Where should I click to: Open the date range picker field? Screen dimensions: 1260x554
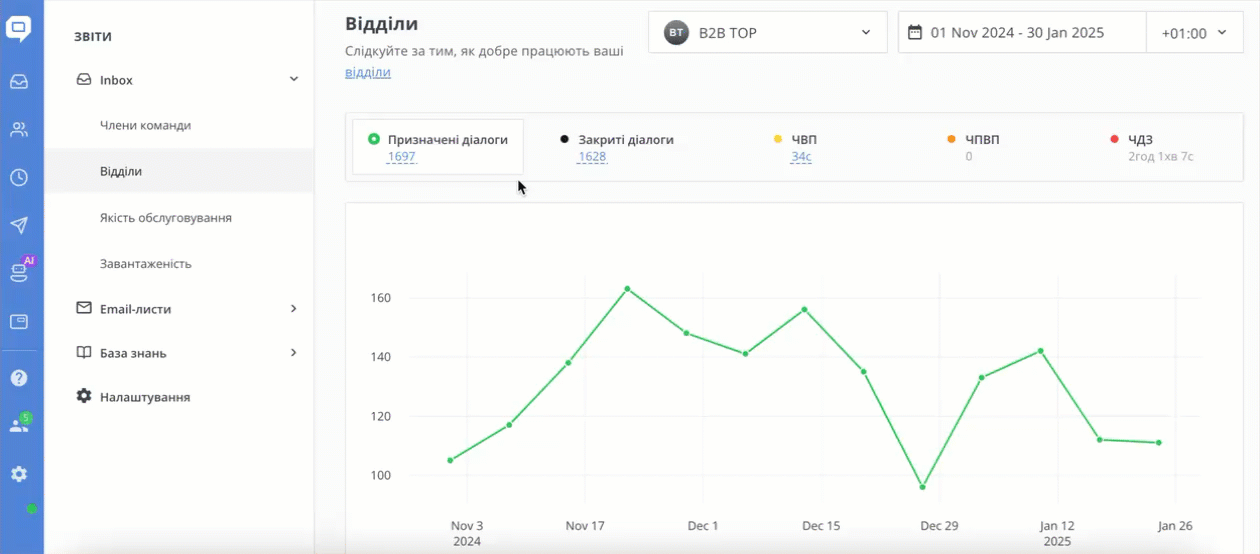(x=1021, y=33)
